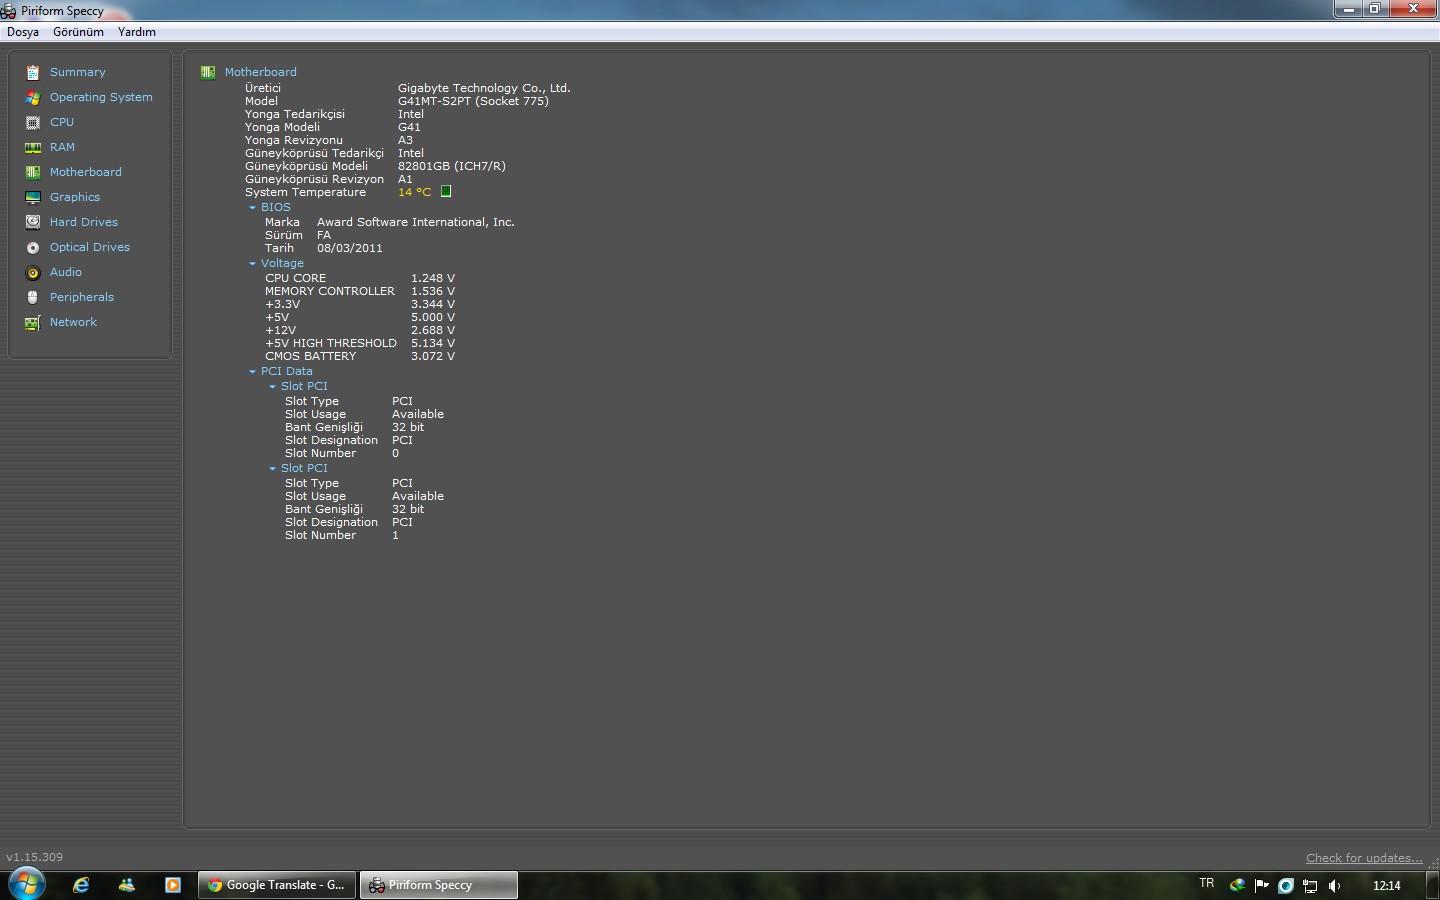Open the Action Center flag tray icon

[x=1261, y=885]
